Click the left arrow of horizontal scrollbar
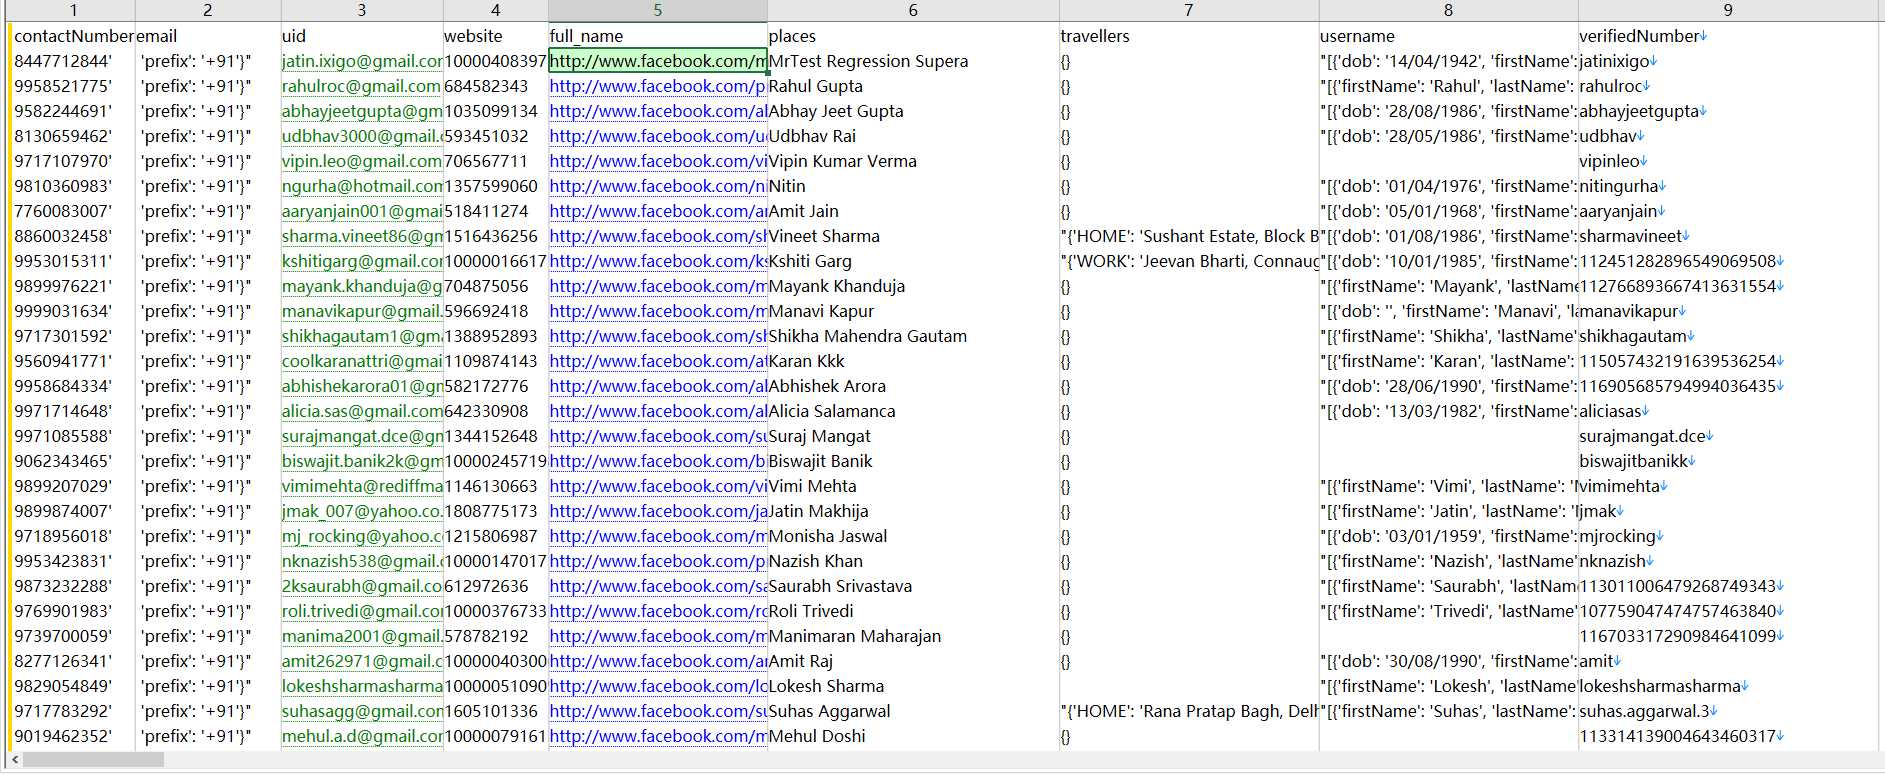Viewport: 1885px width, 774px height. 15,760
